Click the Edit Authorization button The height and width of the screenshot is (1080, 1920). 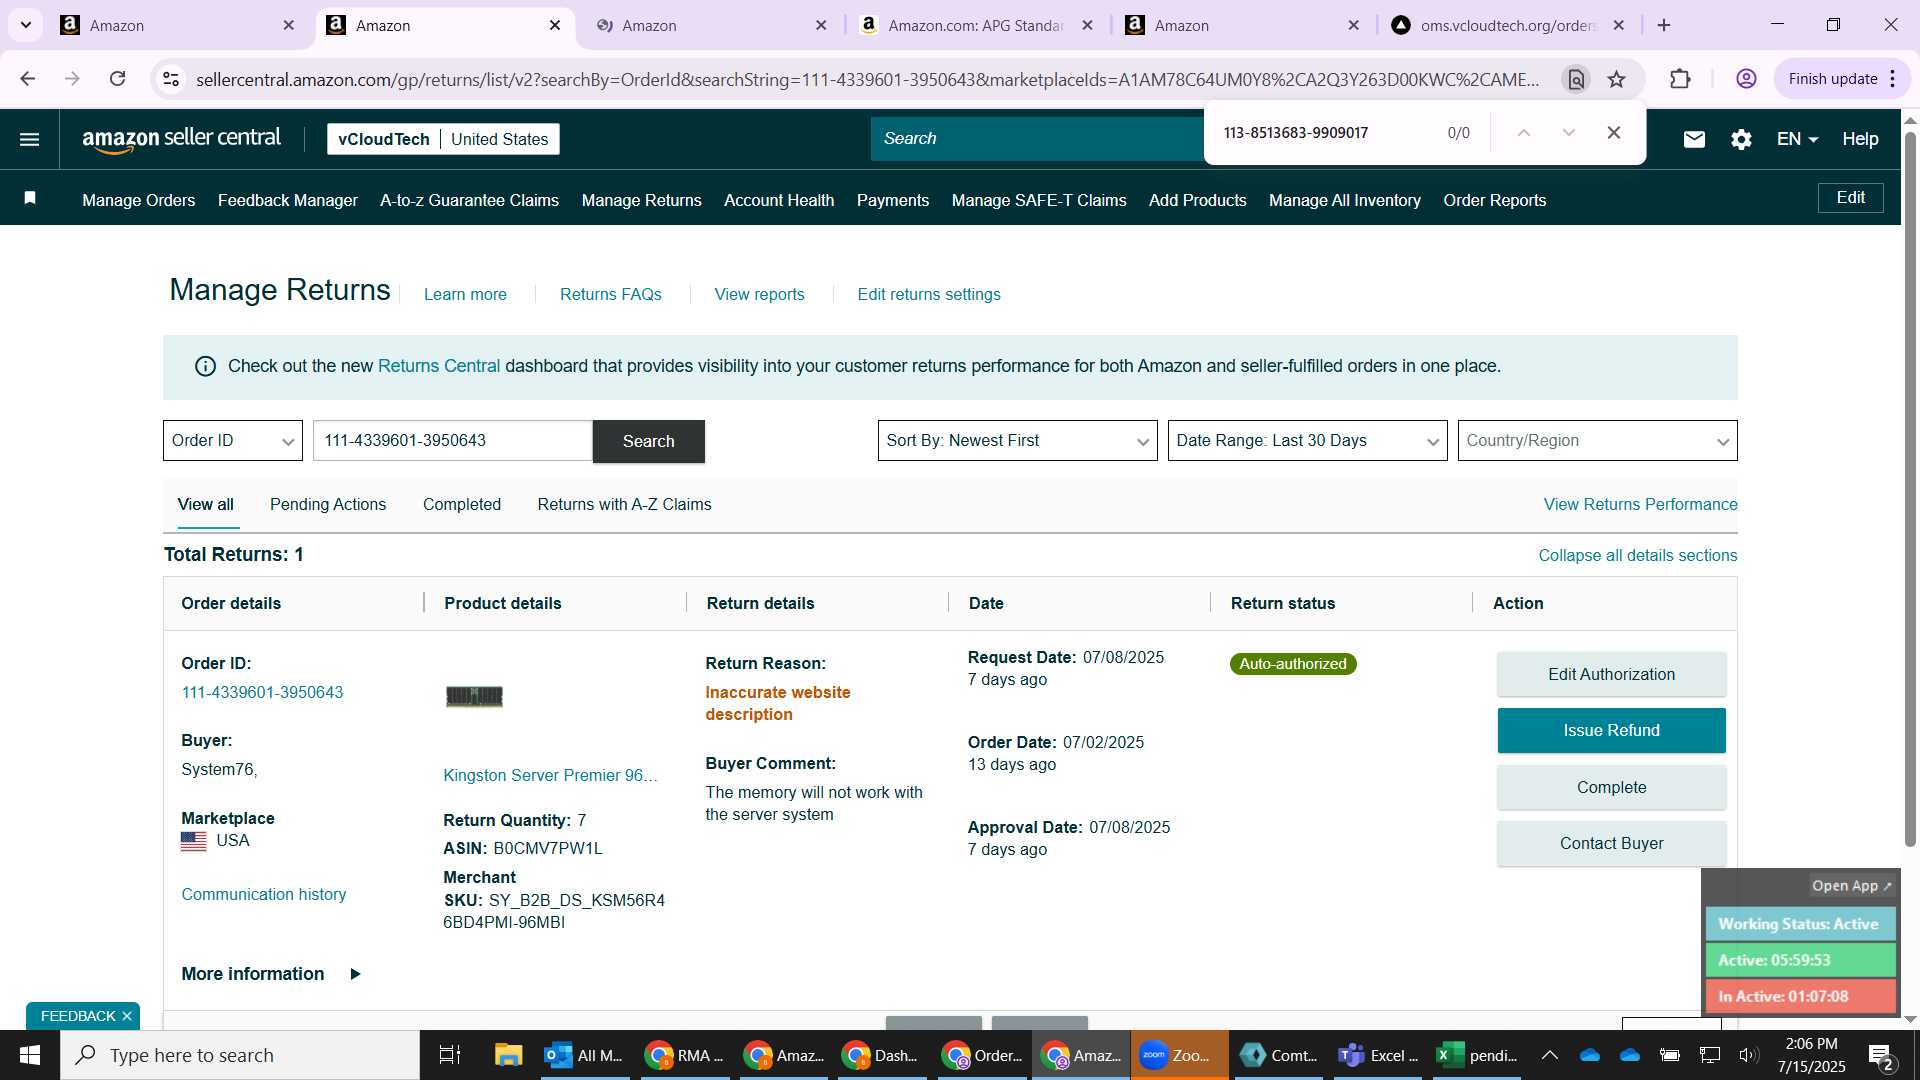click(x=1611, y=674)
